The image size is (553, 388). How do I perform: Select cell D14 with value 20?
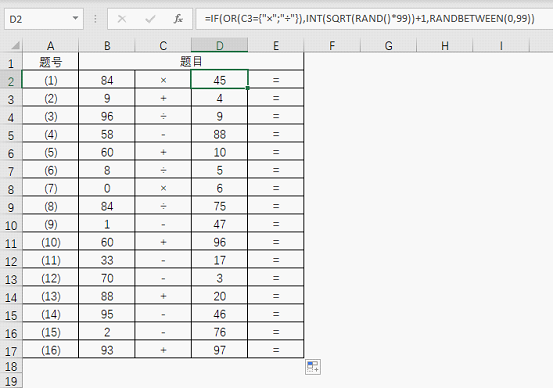[219, 296]
